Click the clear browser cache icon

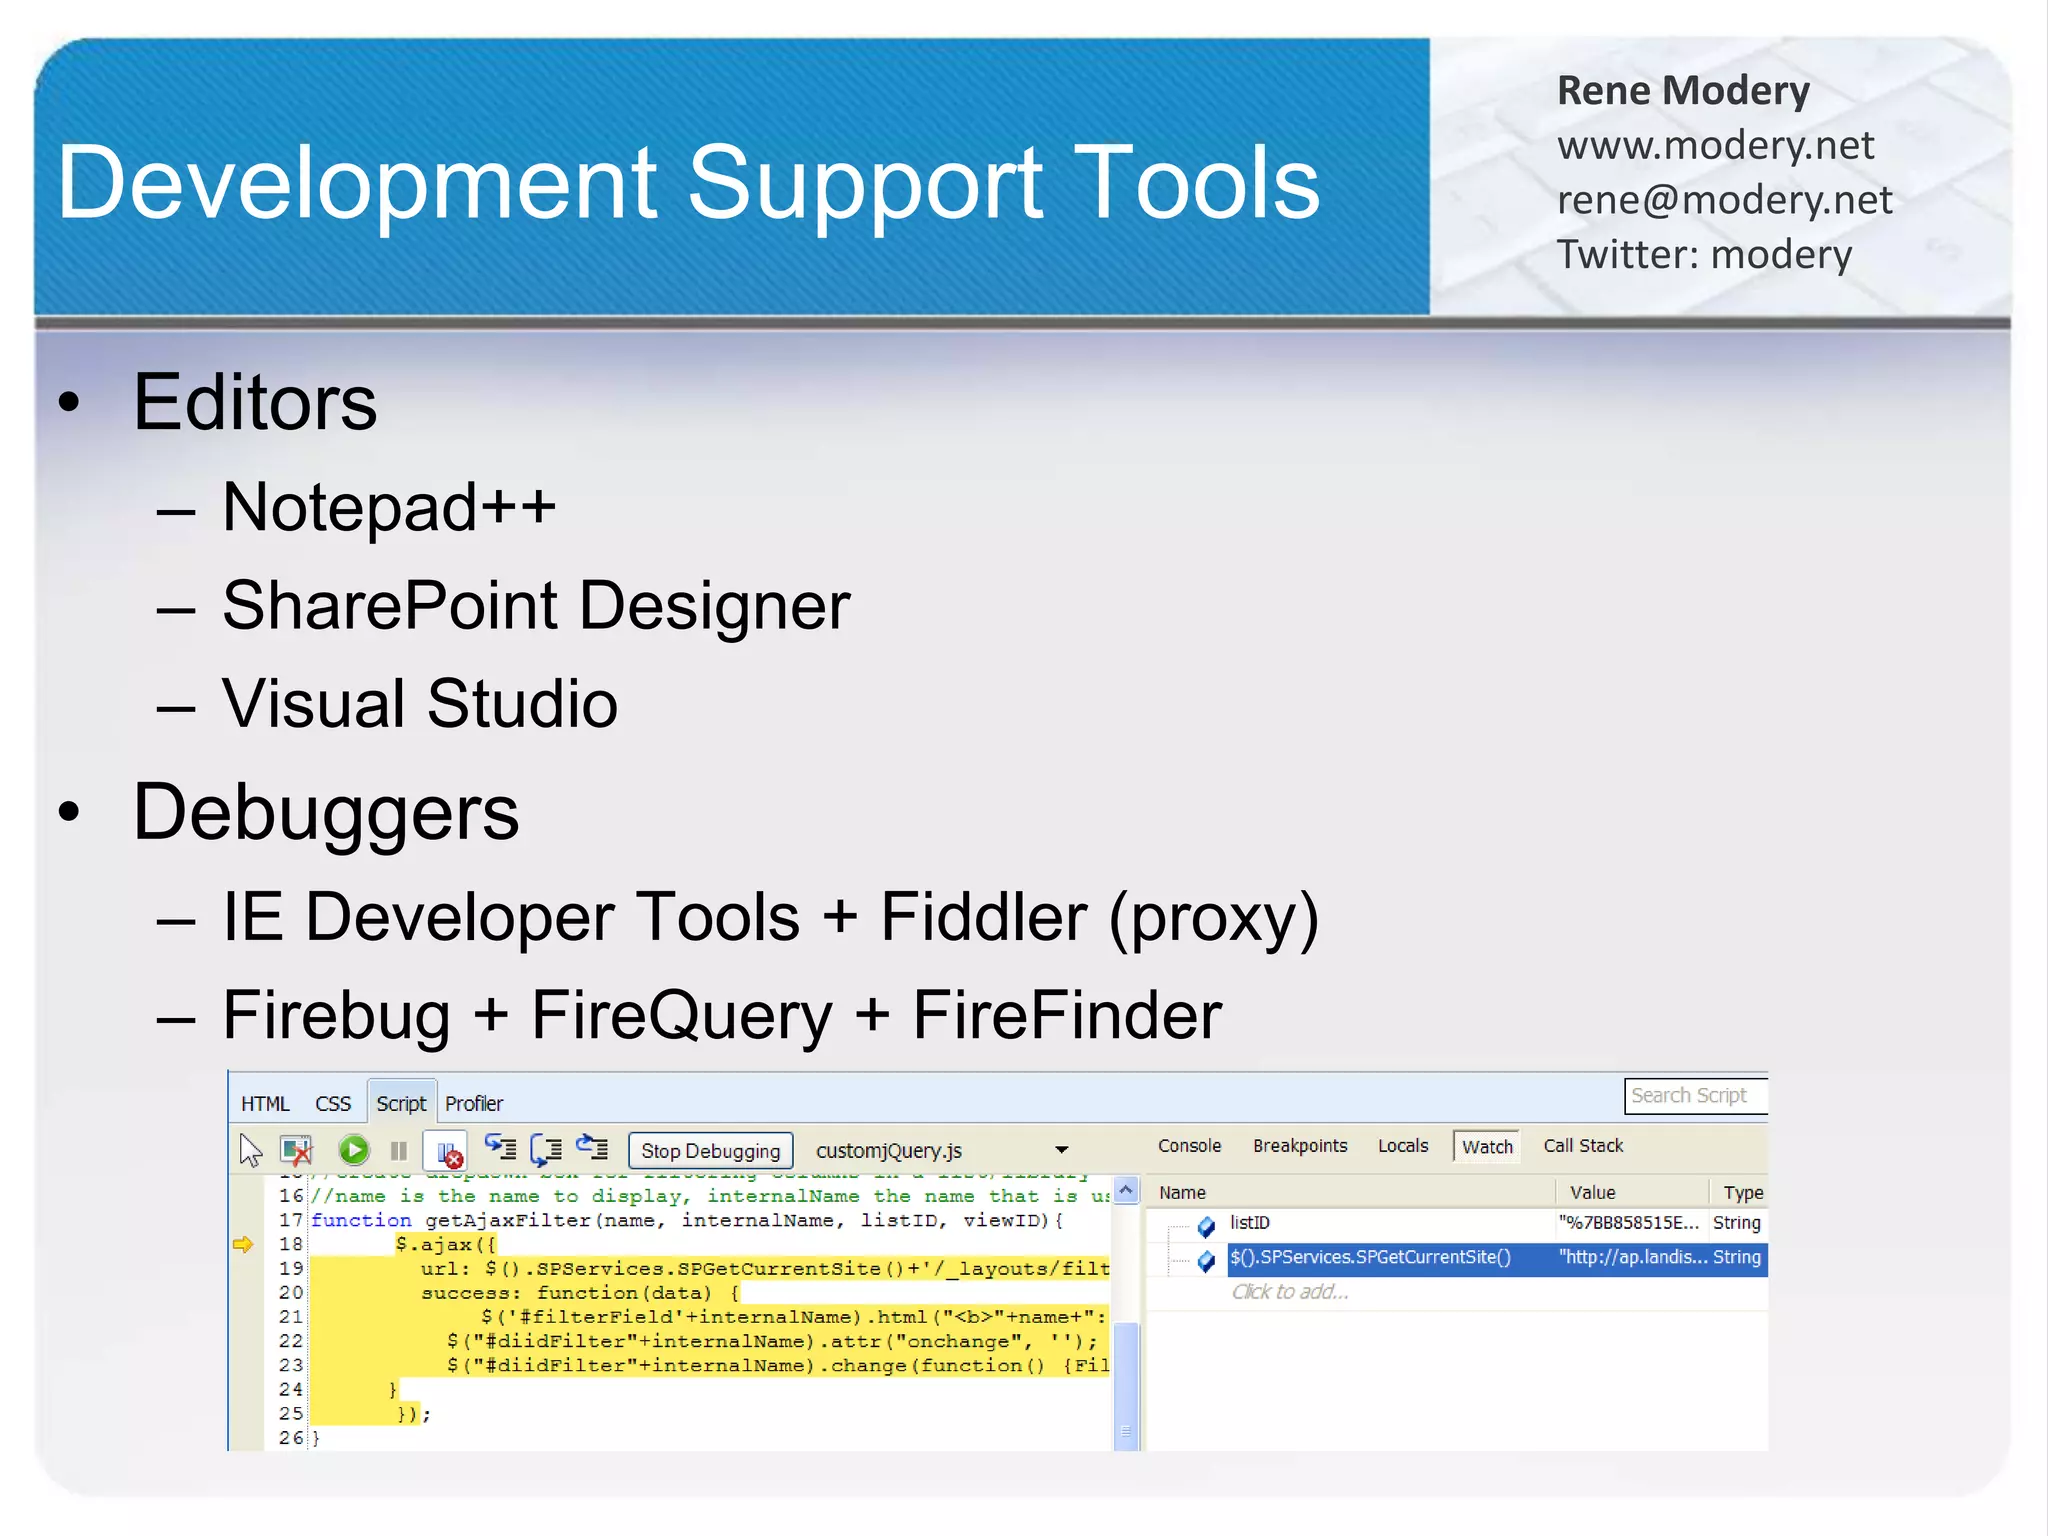point(297,1150)
